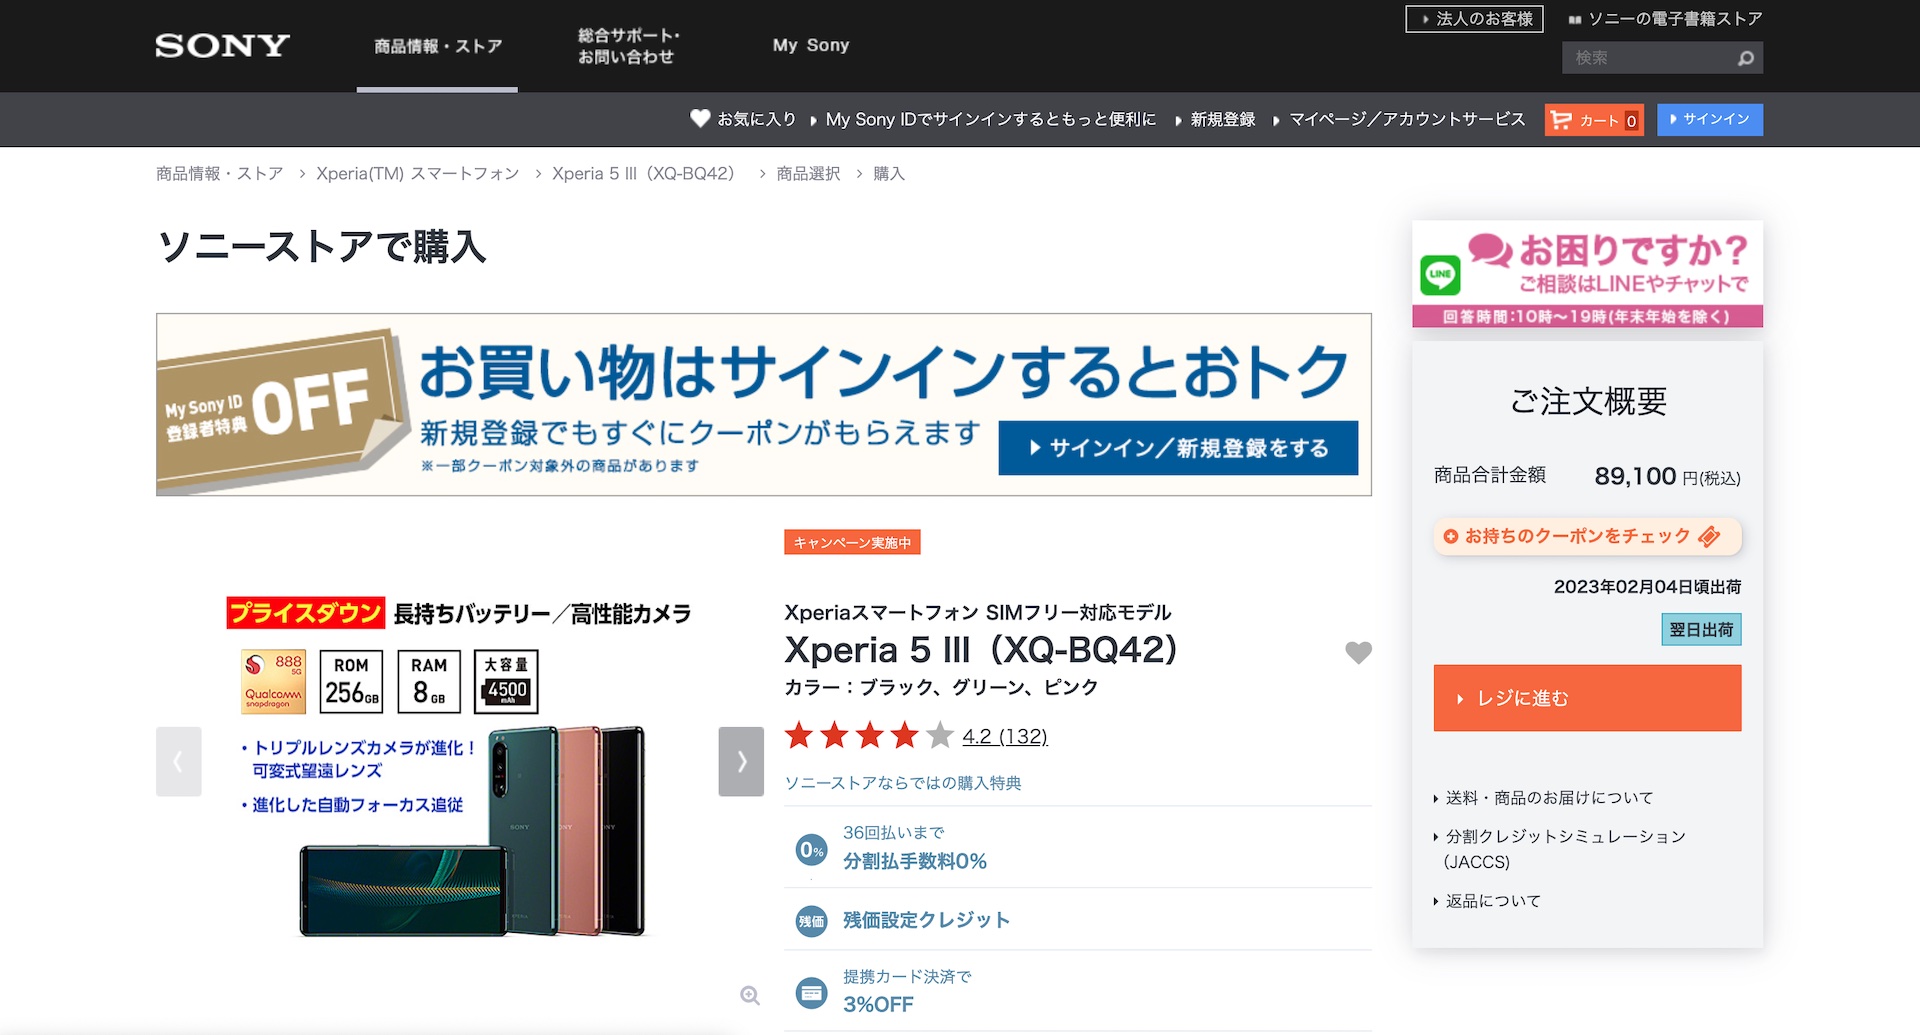1920x1035 pixels.
Task: Open the My Sony menu
Action: click(x=811, y=46)
